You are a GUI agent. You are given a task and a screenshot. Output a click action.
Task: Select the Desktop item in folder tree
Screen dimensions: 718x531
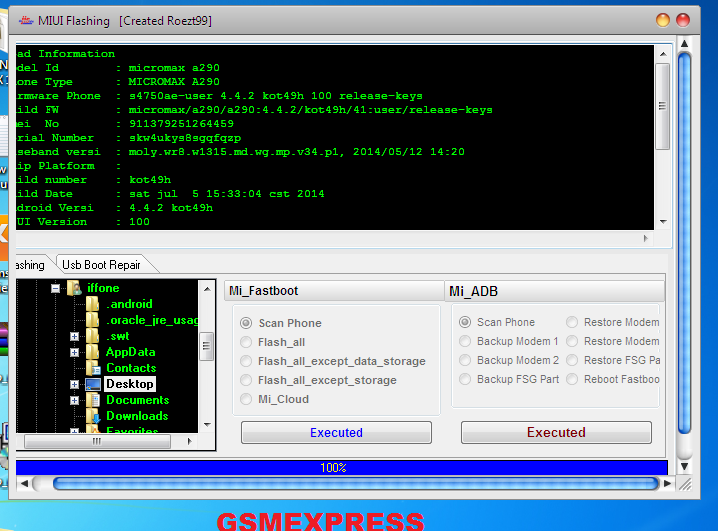pyautogui.click(x=130, y=384)
